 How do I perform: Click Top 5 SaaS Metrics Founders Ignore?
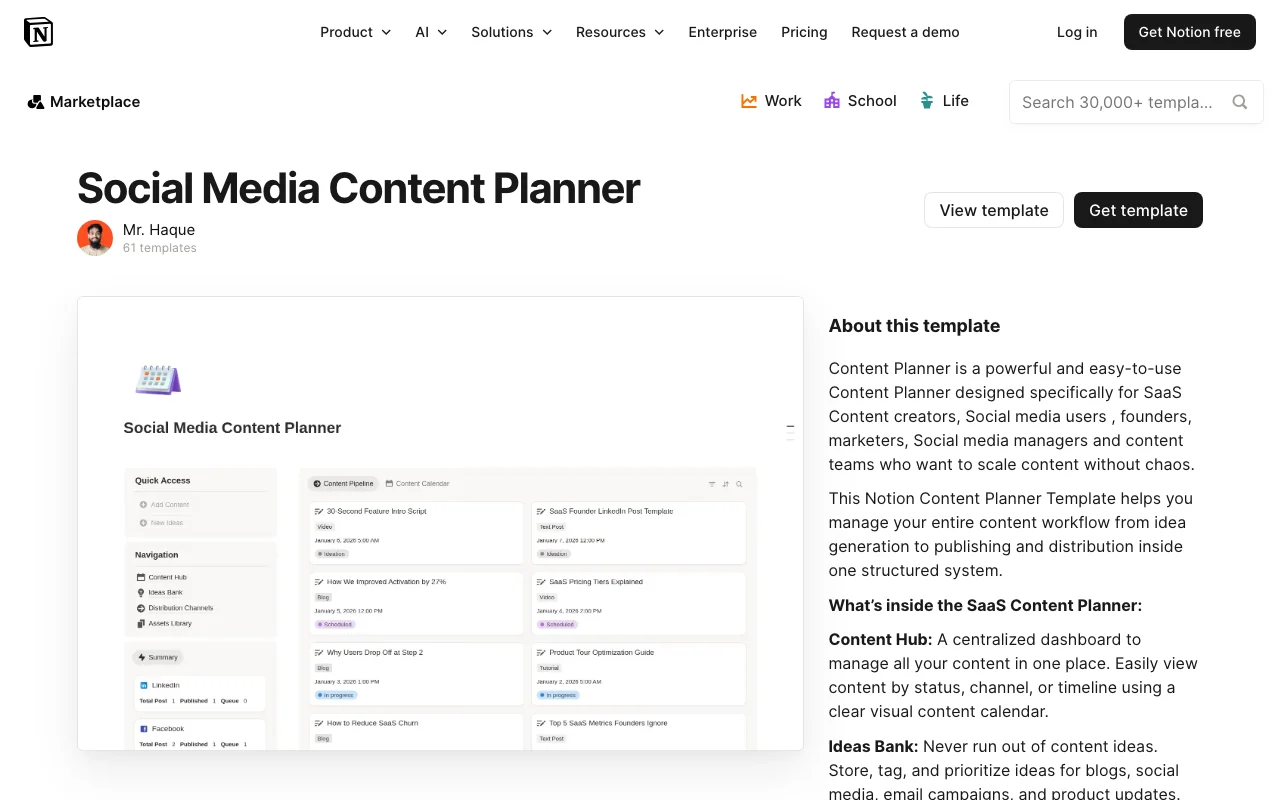(638, 731)
